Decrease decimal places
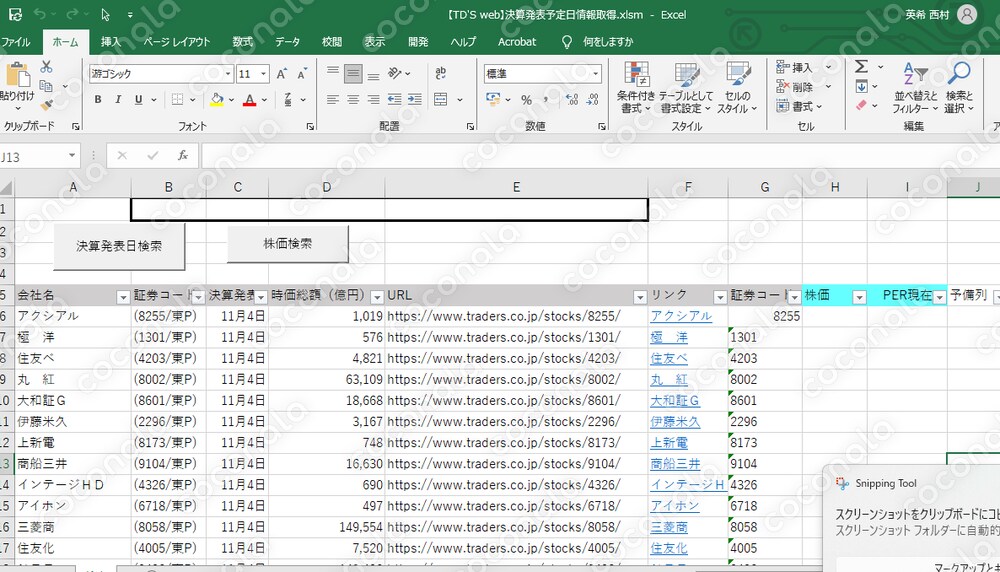This screenshot has width=1000, height=572. tap(592, 99)
